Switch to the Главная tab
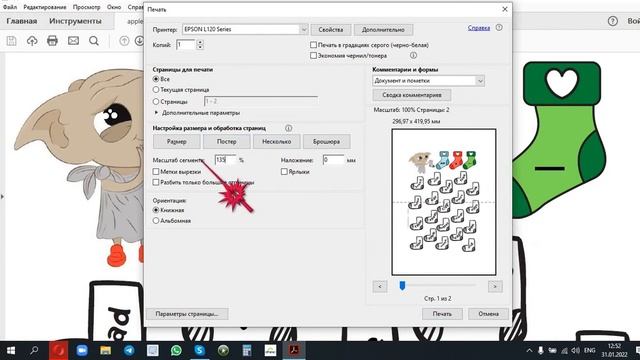The image size is (640, 360). (22, 21)
